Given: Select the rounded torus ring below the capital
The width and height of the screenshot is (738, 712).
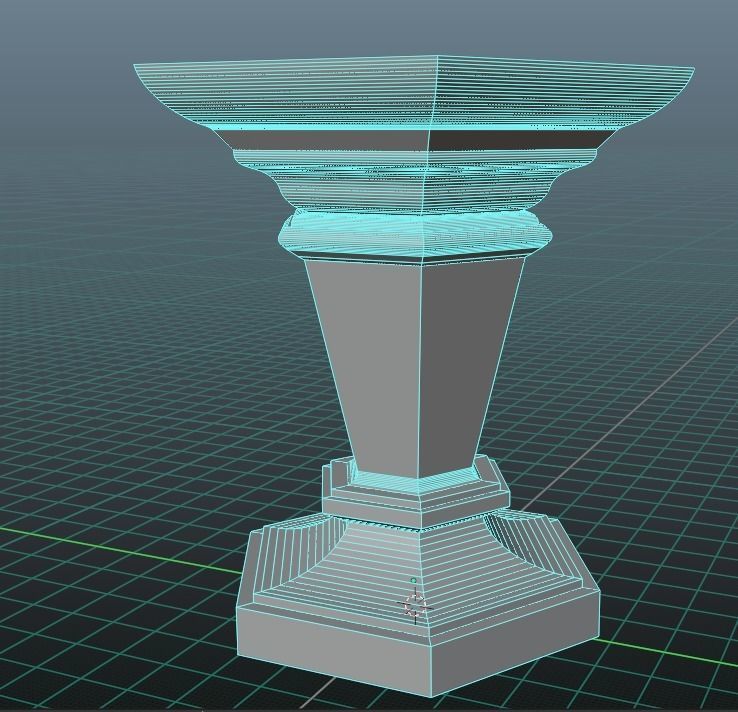Looking at the screenshot, I should point(414,233).
